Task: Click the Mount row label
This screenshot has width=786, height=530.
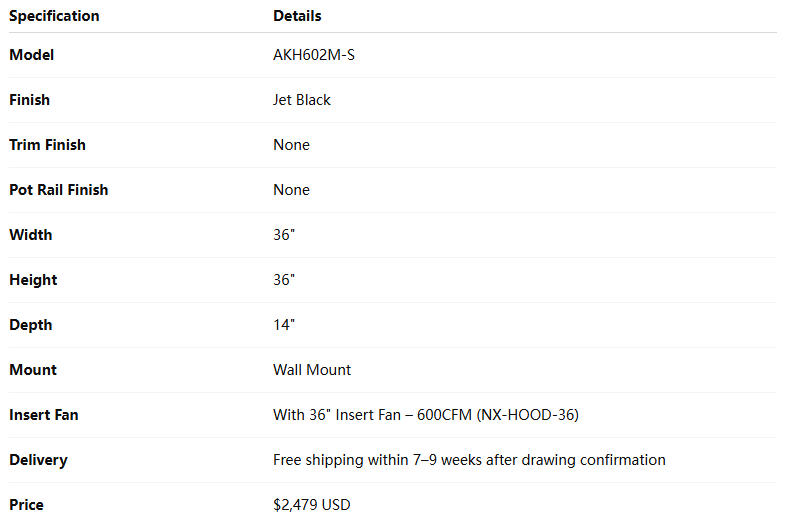Action: pos(32,370)
